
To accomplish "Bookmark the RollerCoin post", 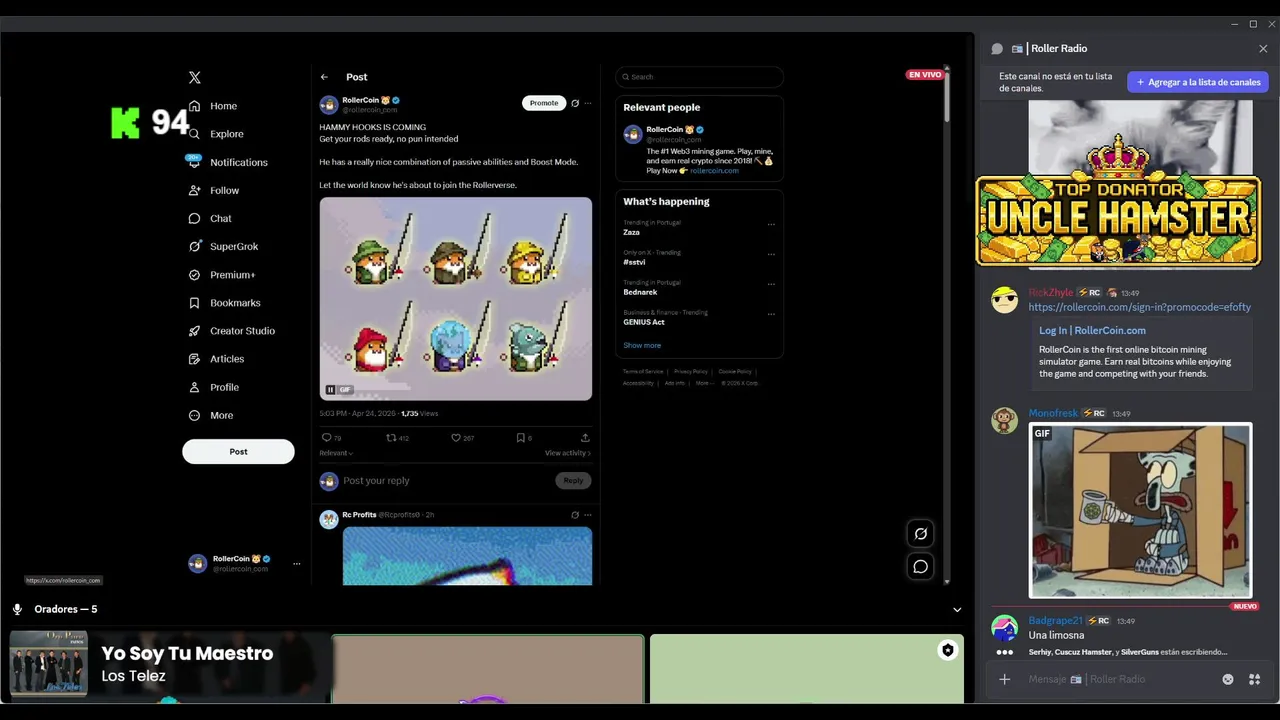I will coord(523,438).
